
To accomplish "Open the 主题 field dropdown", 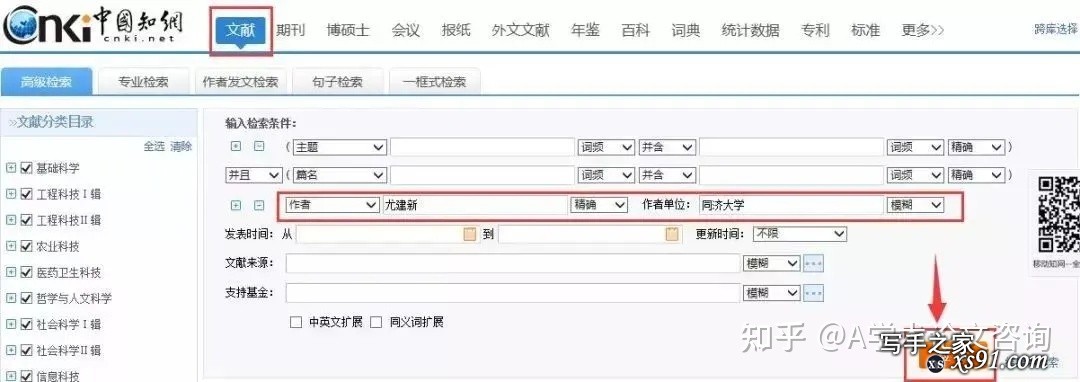I will pos(339,147).
